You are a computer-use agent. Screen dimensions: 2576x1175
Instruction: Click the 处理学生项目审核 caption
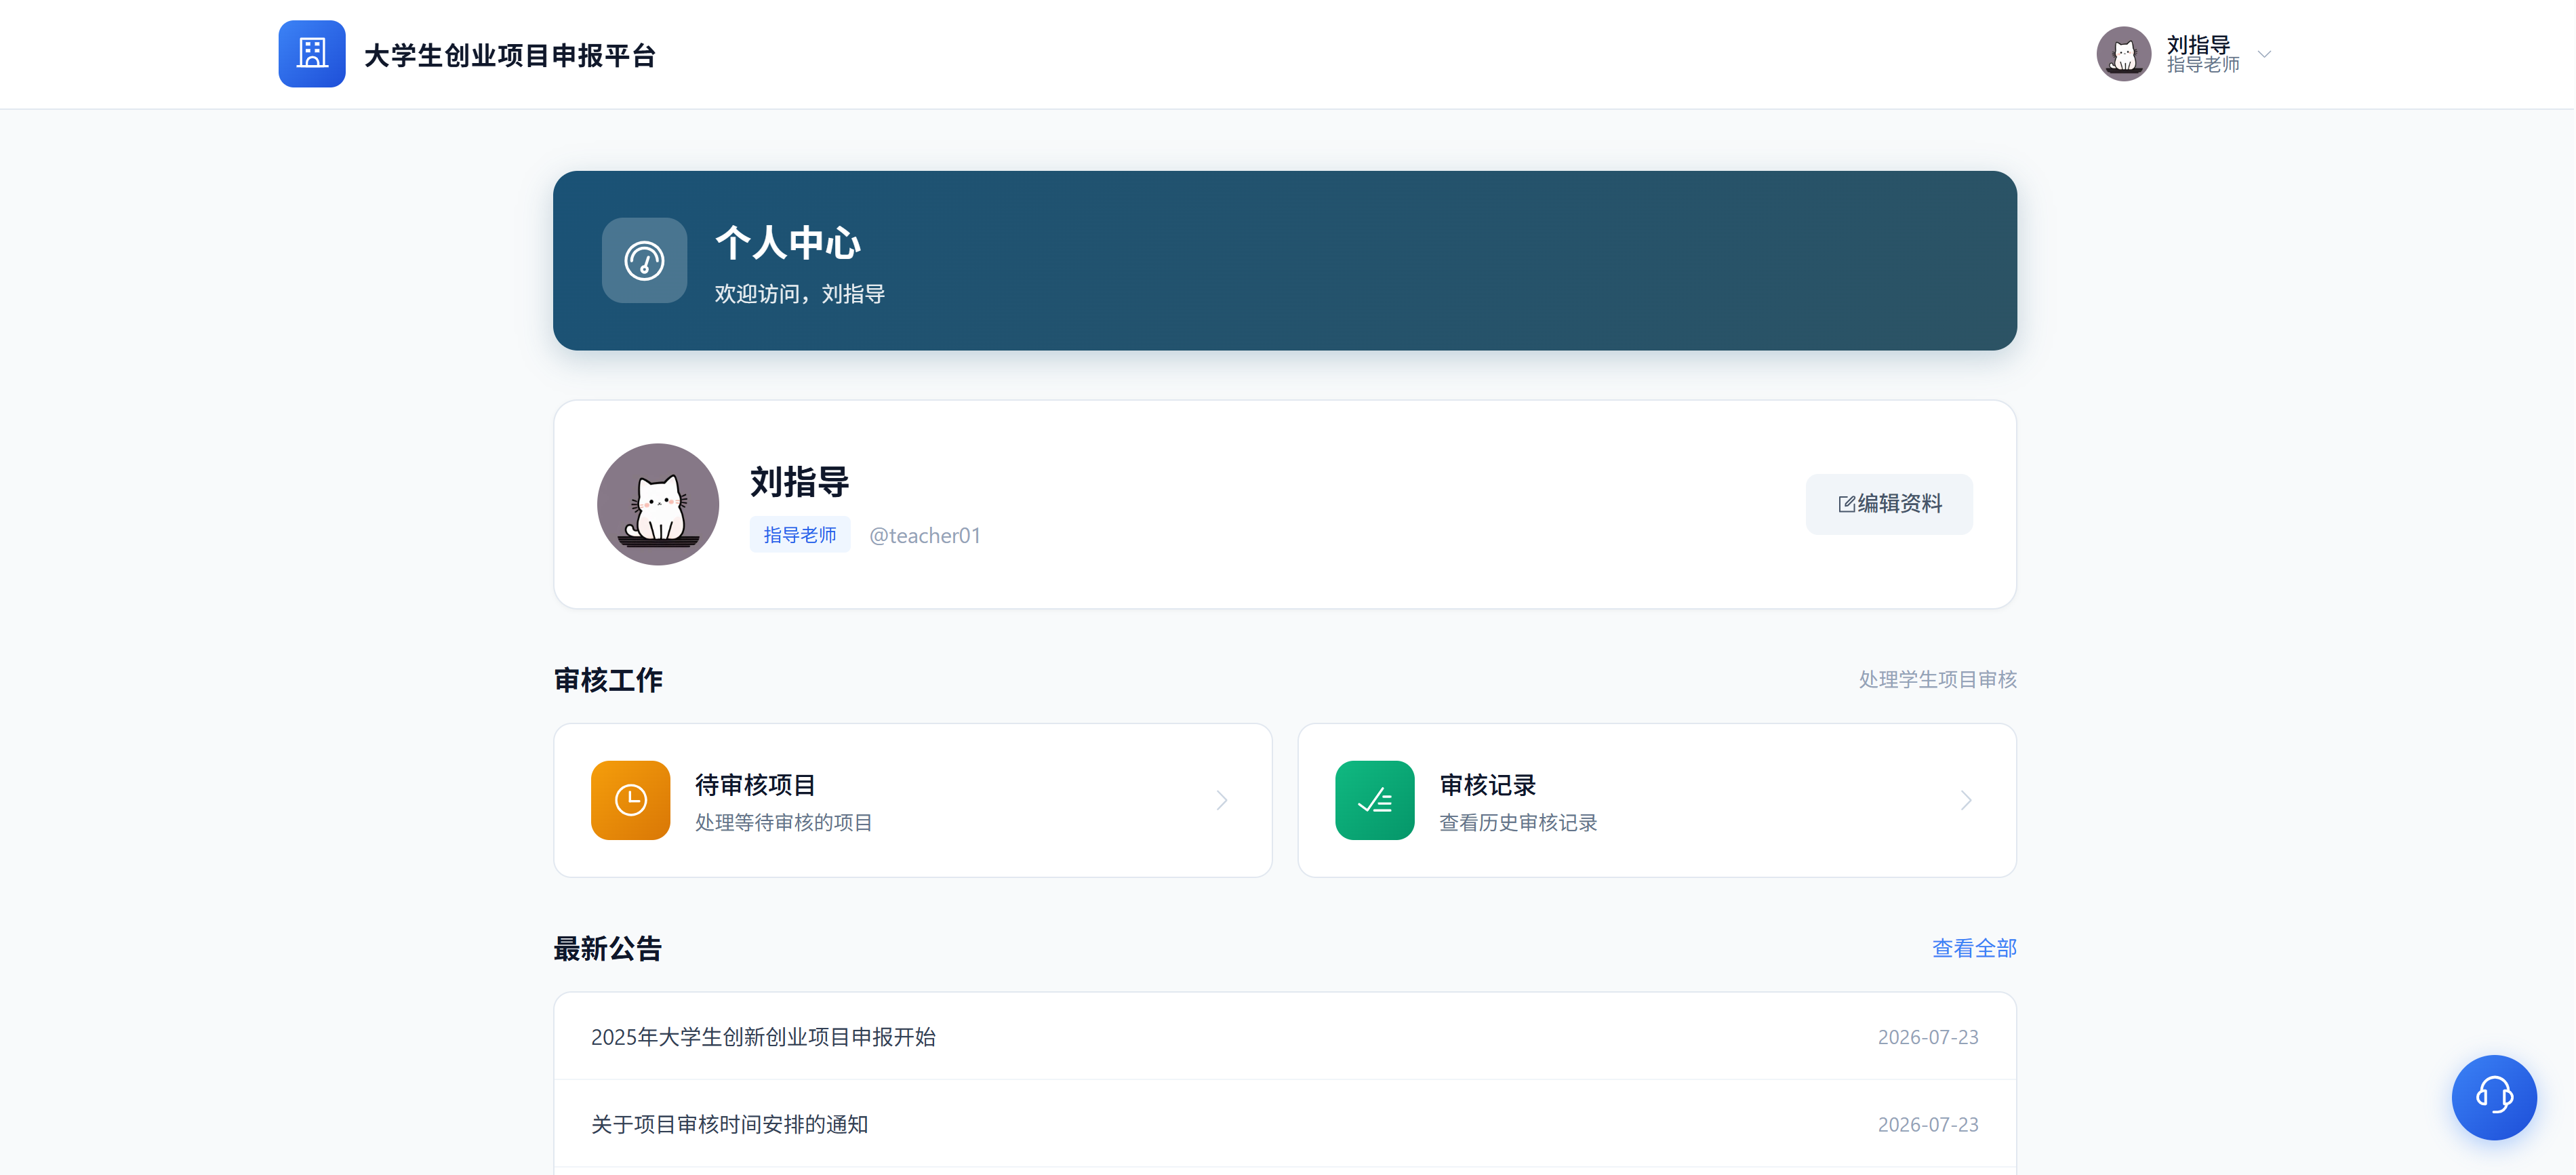pos(1938,680)
